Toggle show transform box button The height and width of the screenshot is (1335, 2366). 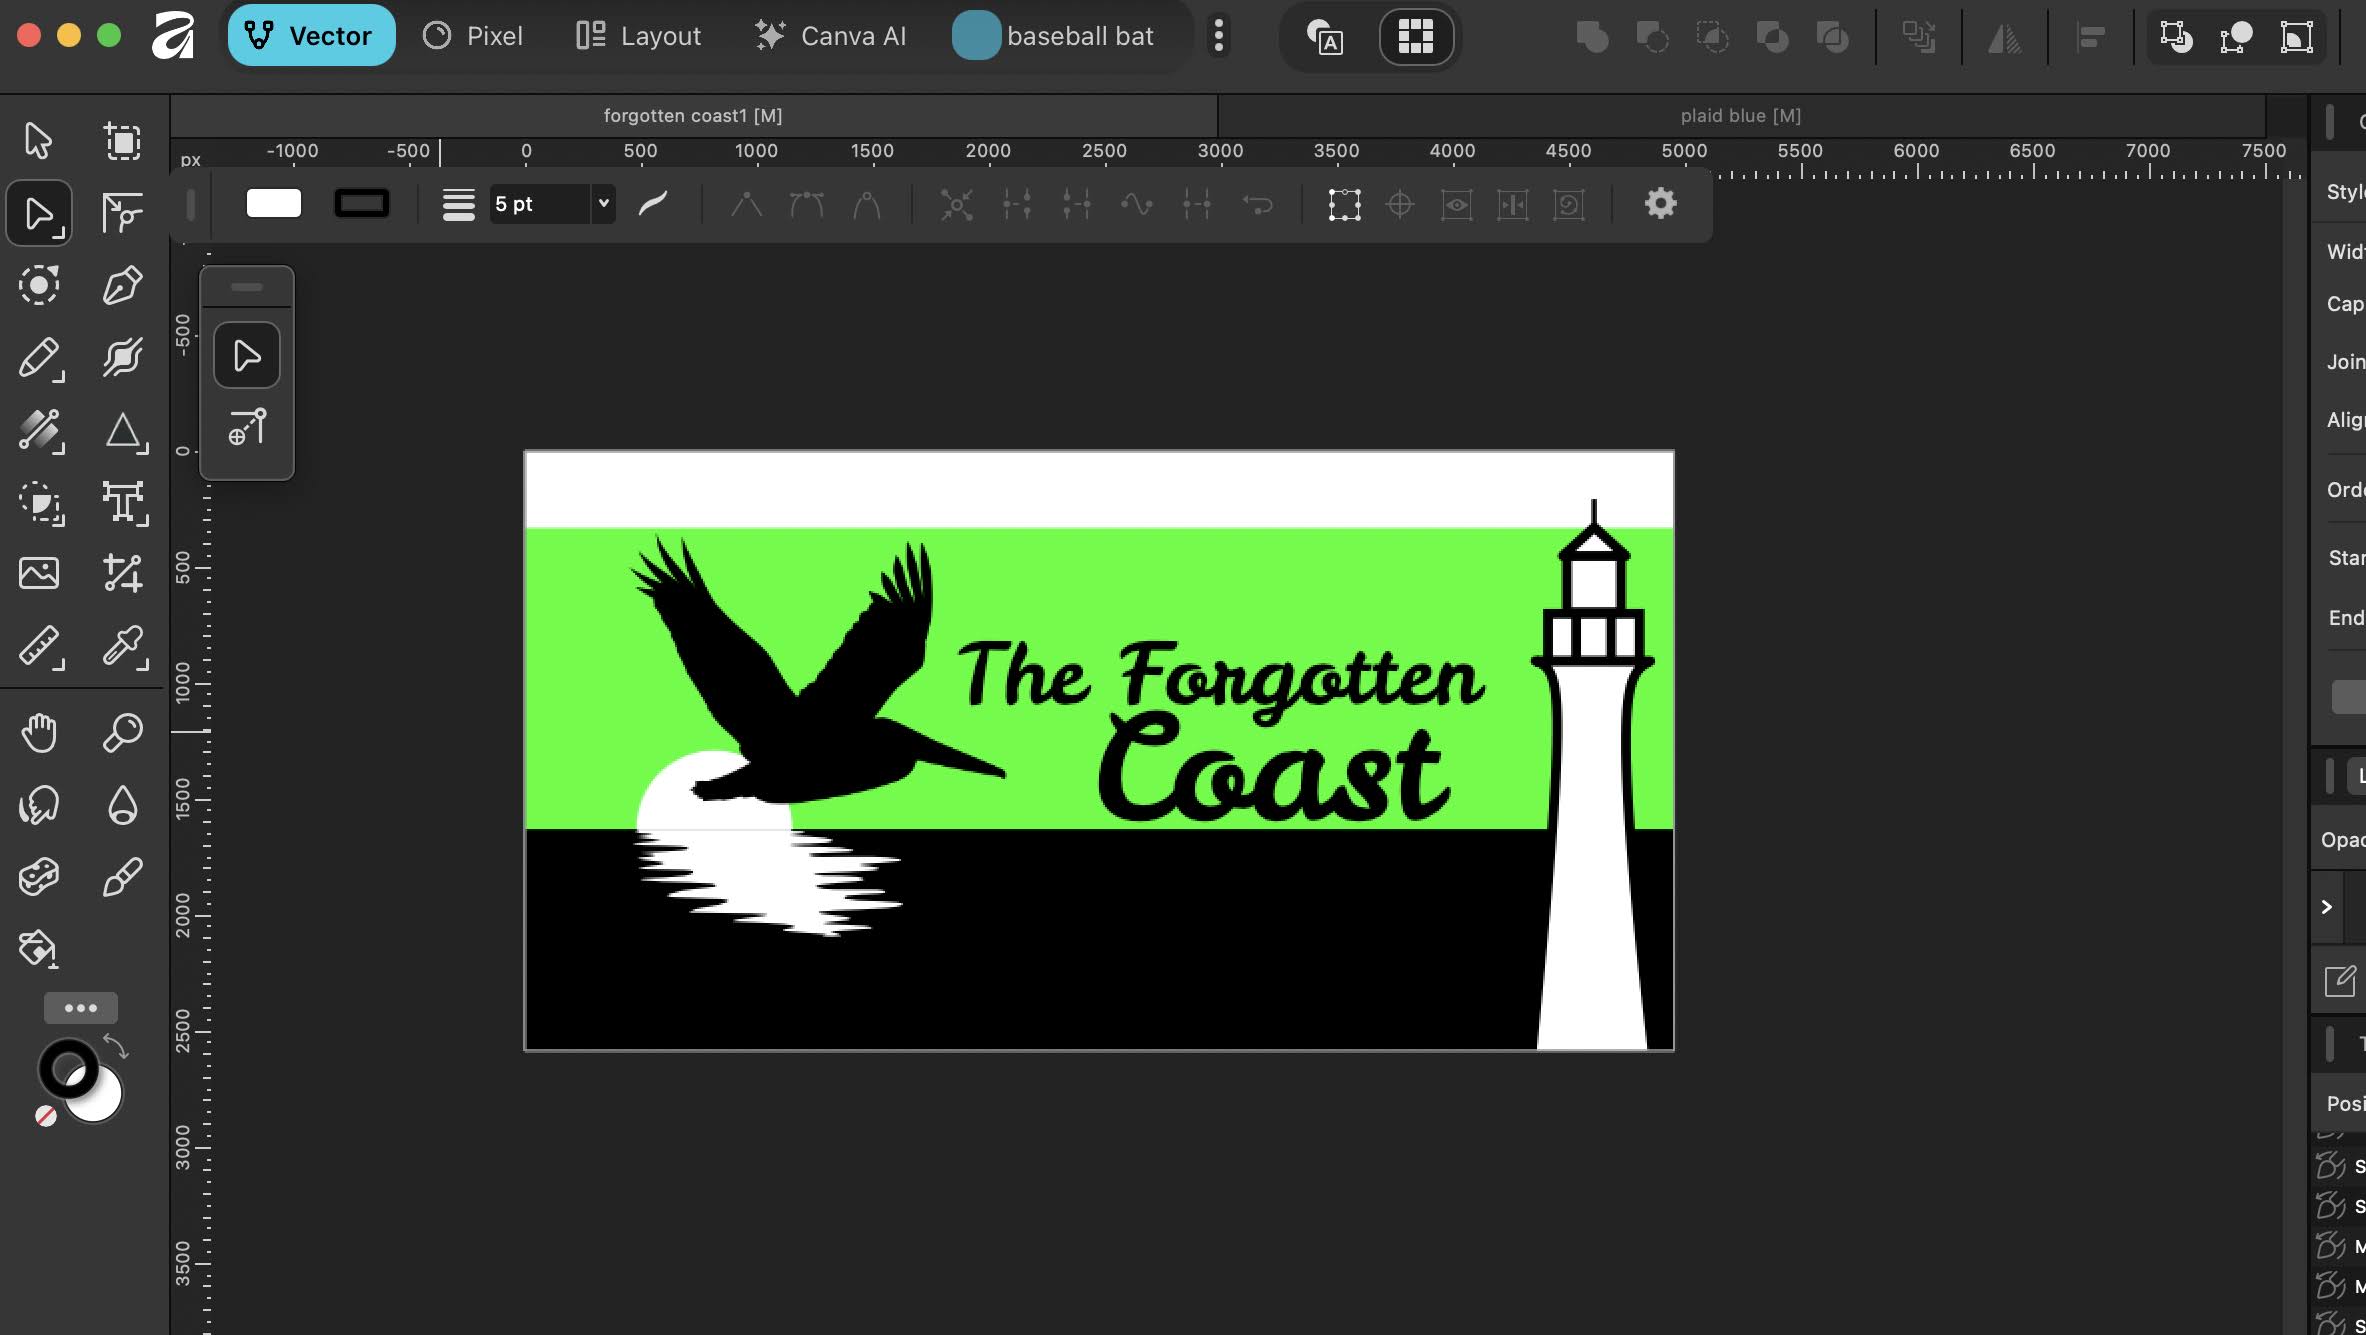coord(1344,205)
